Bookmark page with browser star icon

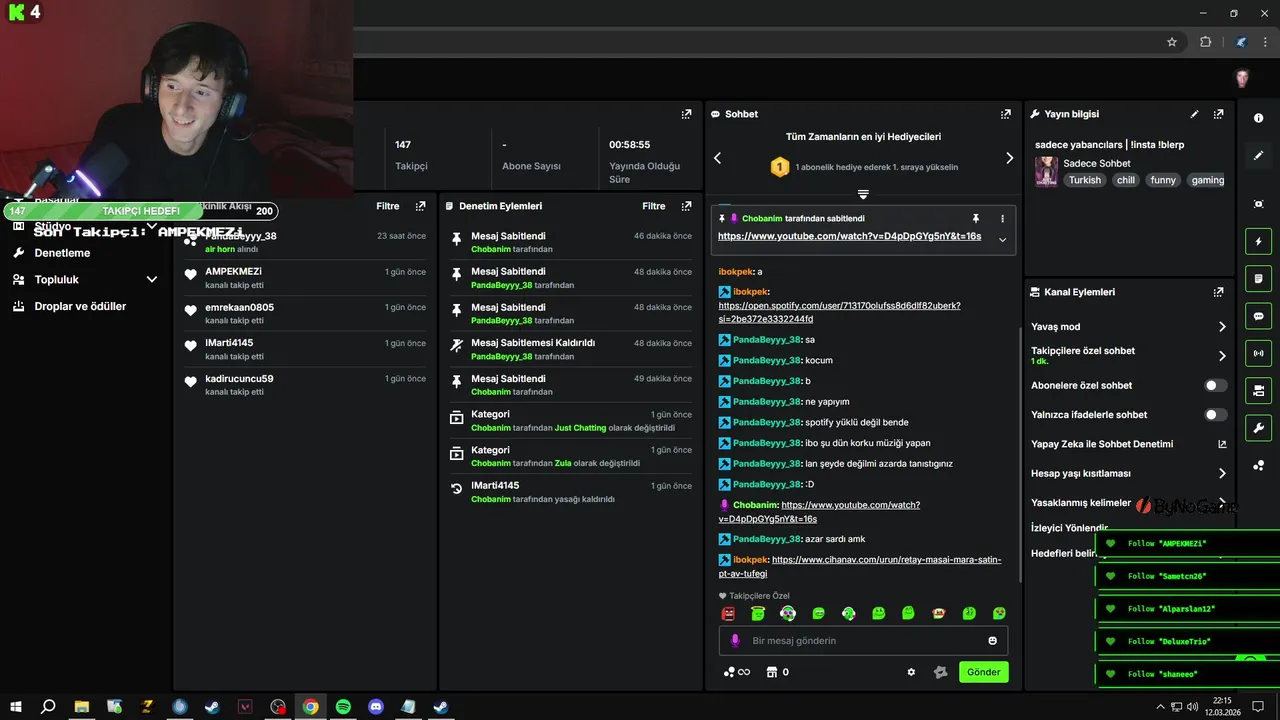(x=1172, y=42)
